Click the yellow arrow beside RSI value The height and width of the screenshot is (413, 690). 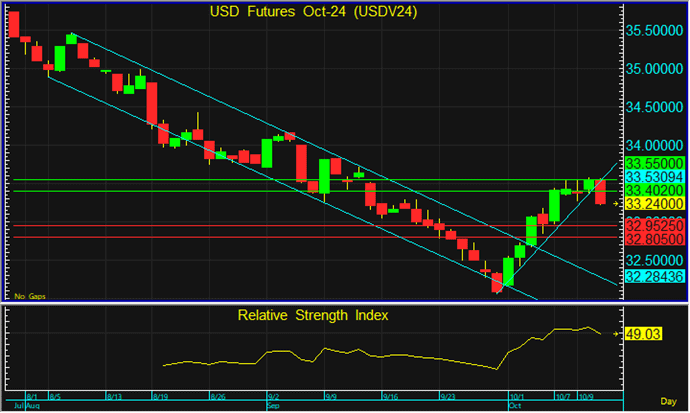pos(616,334)
